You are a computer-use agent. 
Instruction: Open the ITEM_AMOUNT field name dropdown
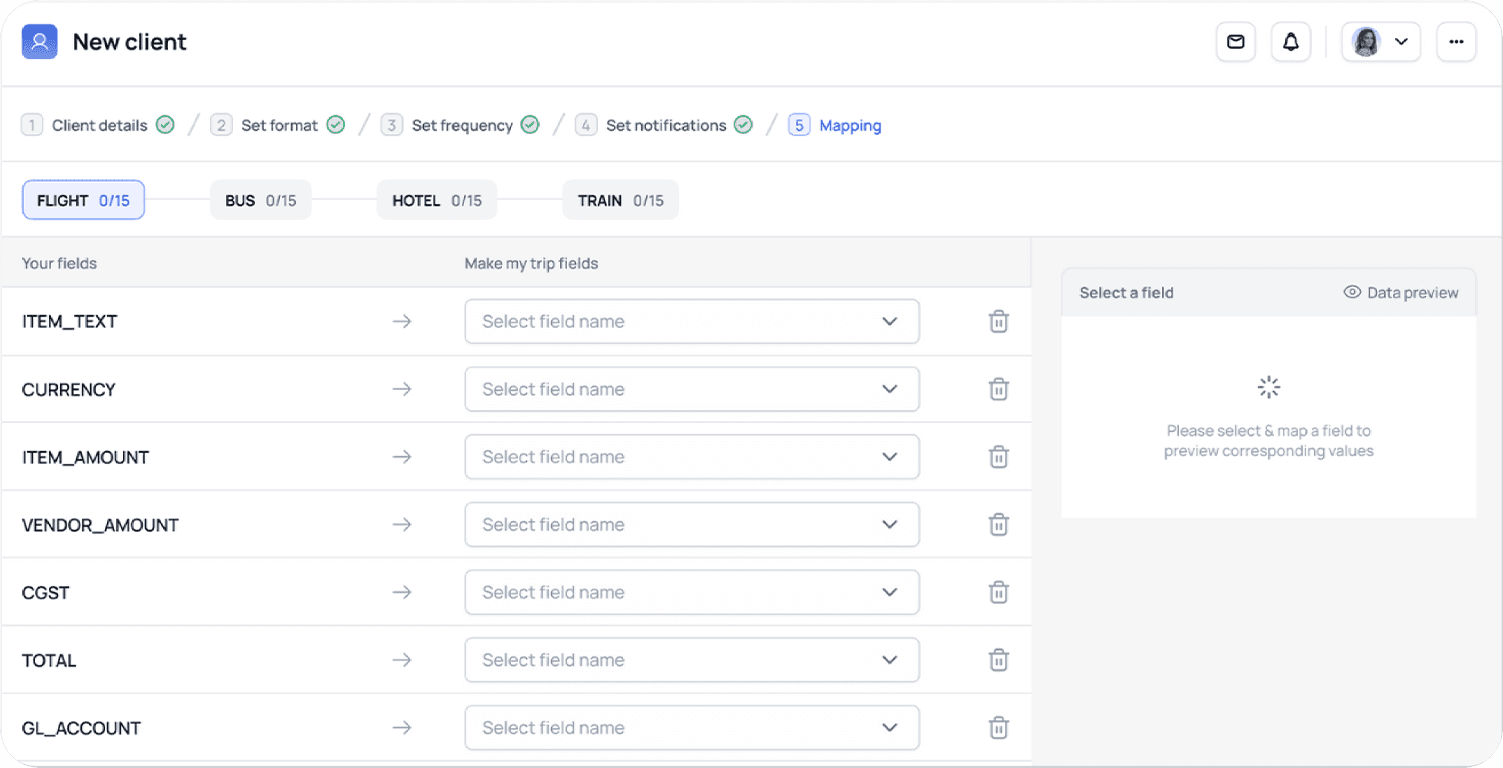[x=691, y=457]
